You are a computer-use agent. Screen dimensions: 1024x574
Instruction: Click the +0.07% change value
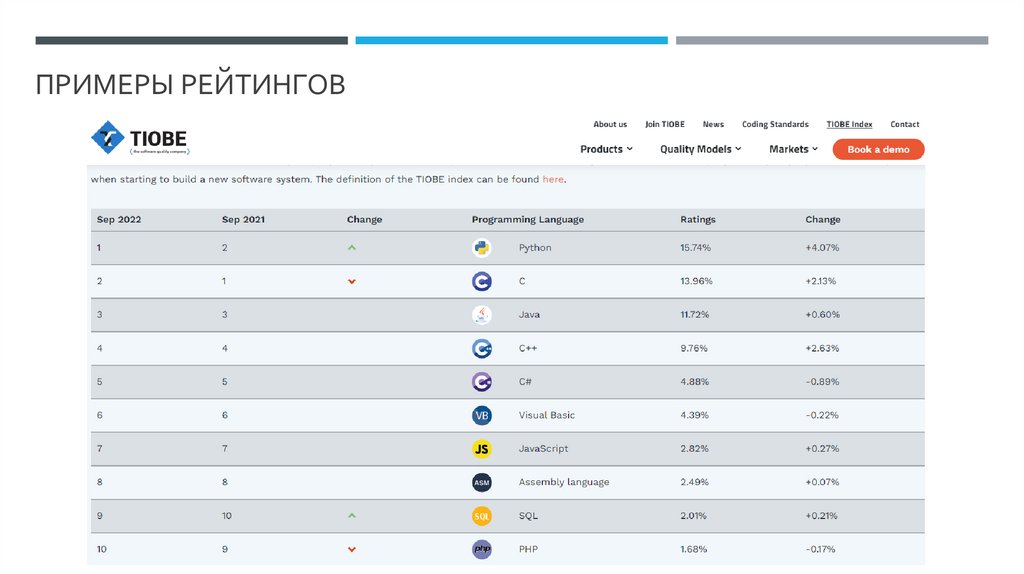822,482
